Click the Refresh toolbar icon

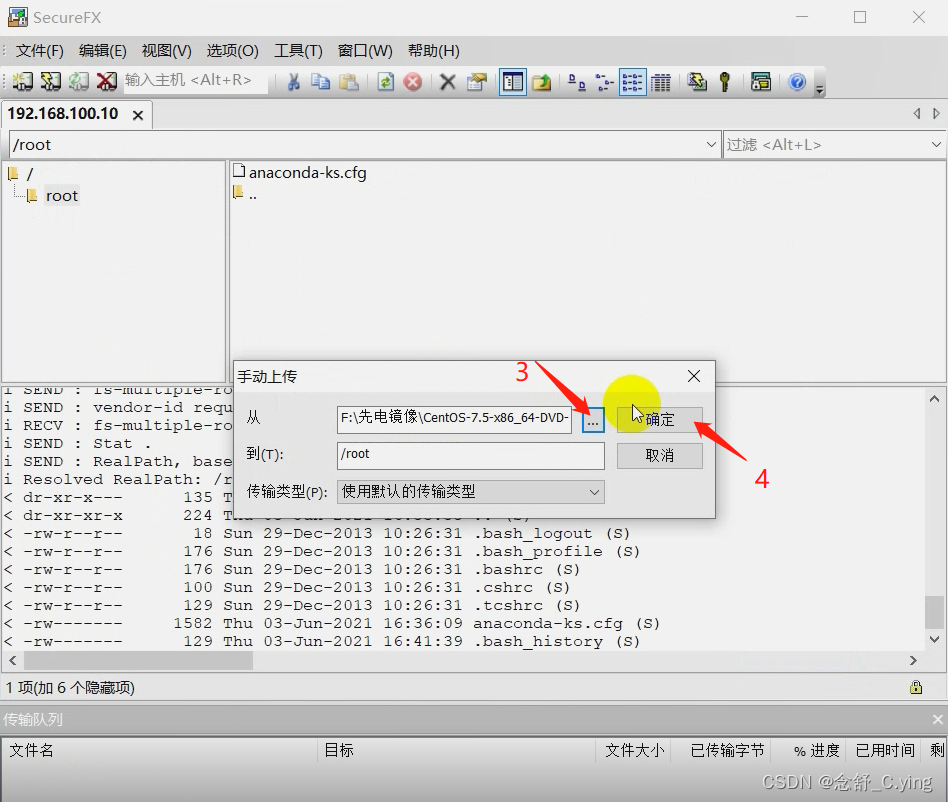(385, 82)
